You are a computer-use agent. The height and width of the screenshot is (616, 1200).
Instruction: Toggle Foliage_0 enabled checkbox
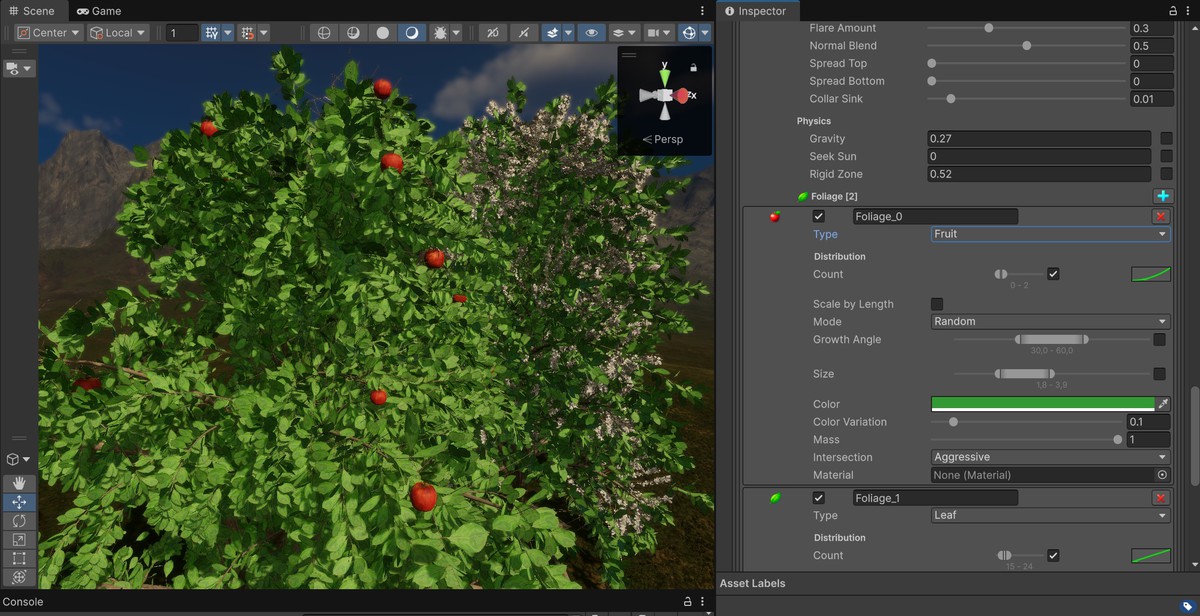click(x=819, y=216)
